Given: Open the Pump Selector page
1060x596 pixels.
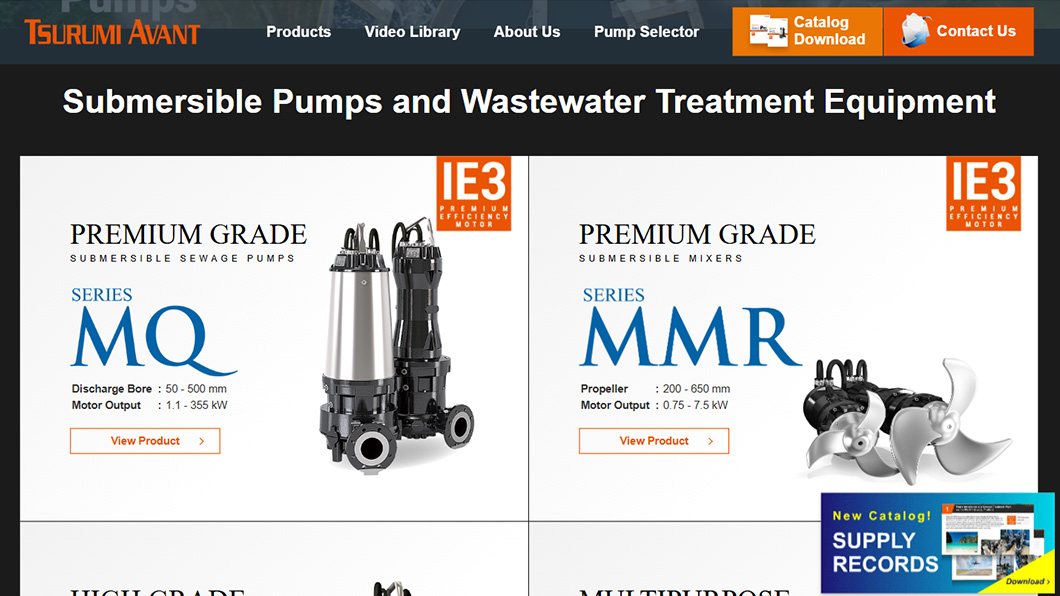Looking at the screenshot, I should tap(646, 32).
